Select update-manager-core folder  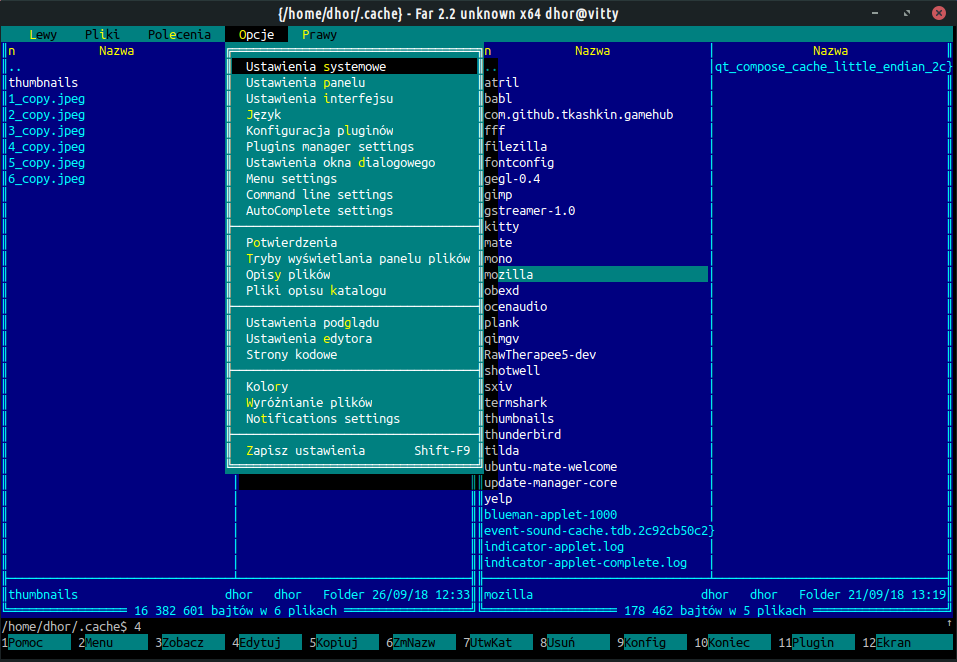click(551, 483)
